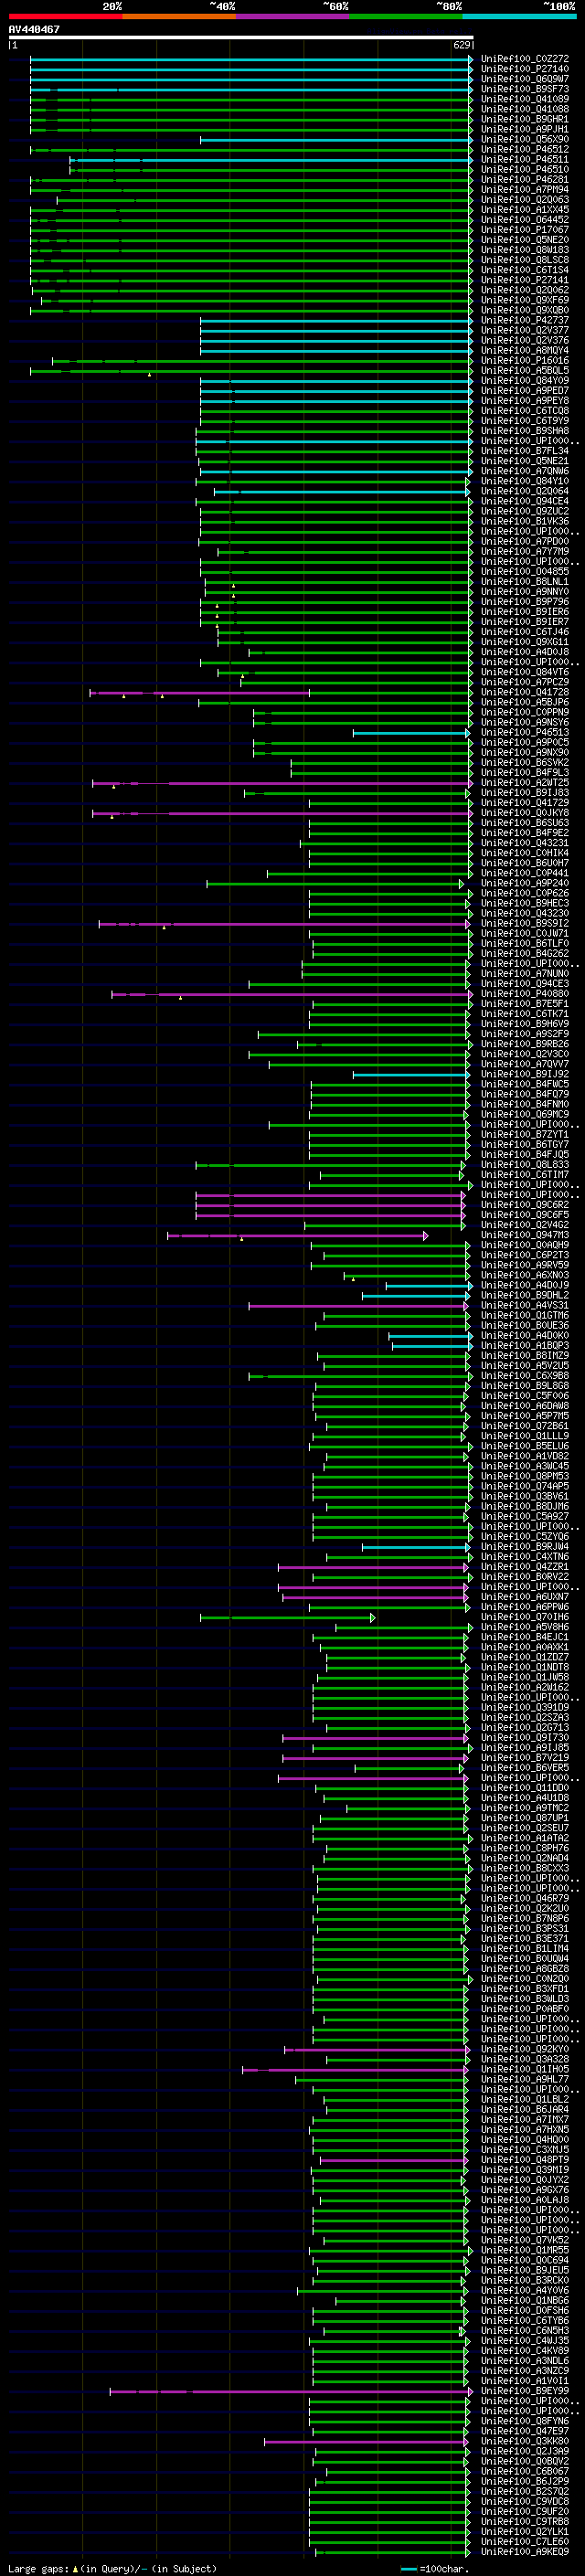Viewport: 585px width, 2576px height.
Task: Click the purple alignment bar for UniRef100_Q41728
Action: (x=200, y=692)
